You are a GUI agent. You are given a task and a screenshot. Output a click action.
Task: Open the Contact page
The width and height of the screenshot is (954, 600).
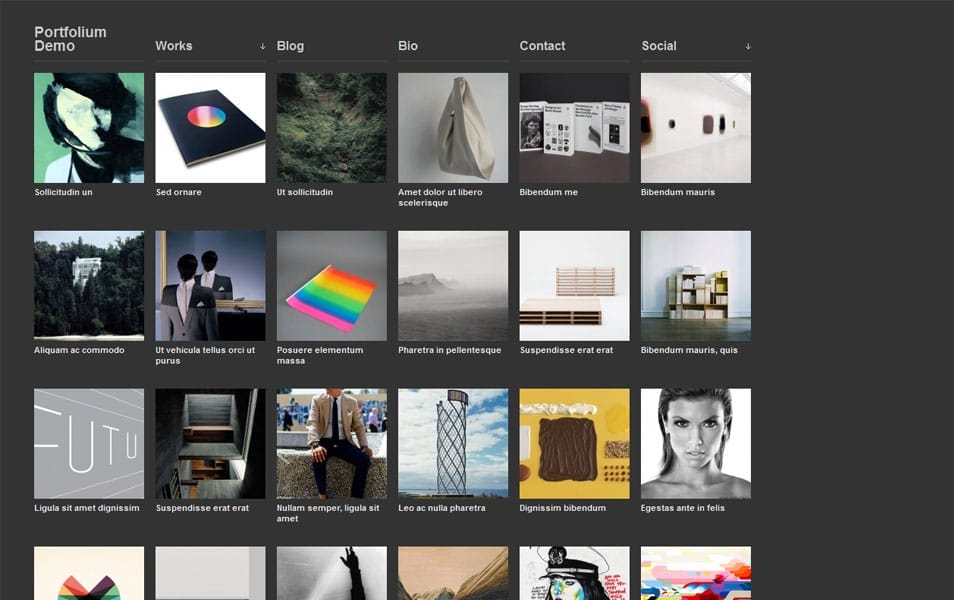point(541,46)
